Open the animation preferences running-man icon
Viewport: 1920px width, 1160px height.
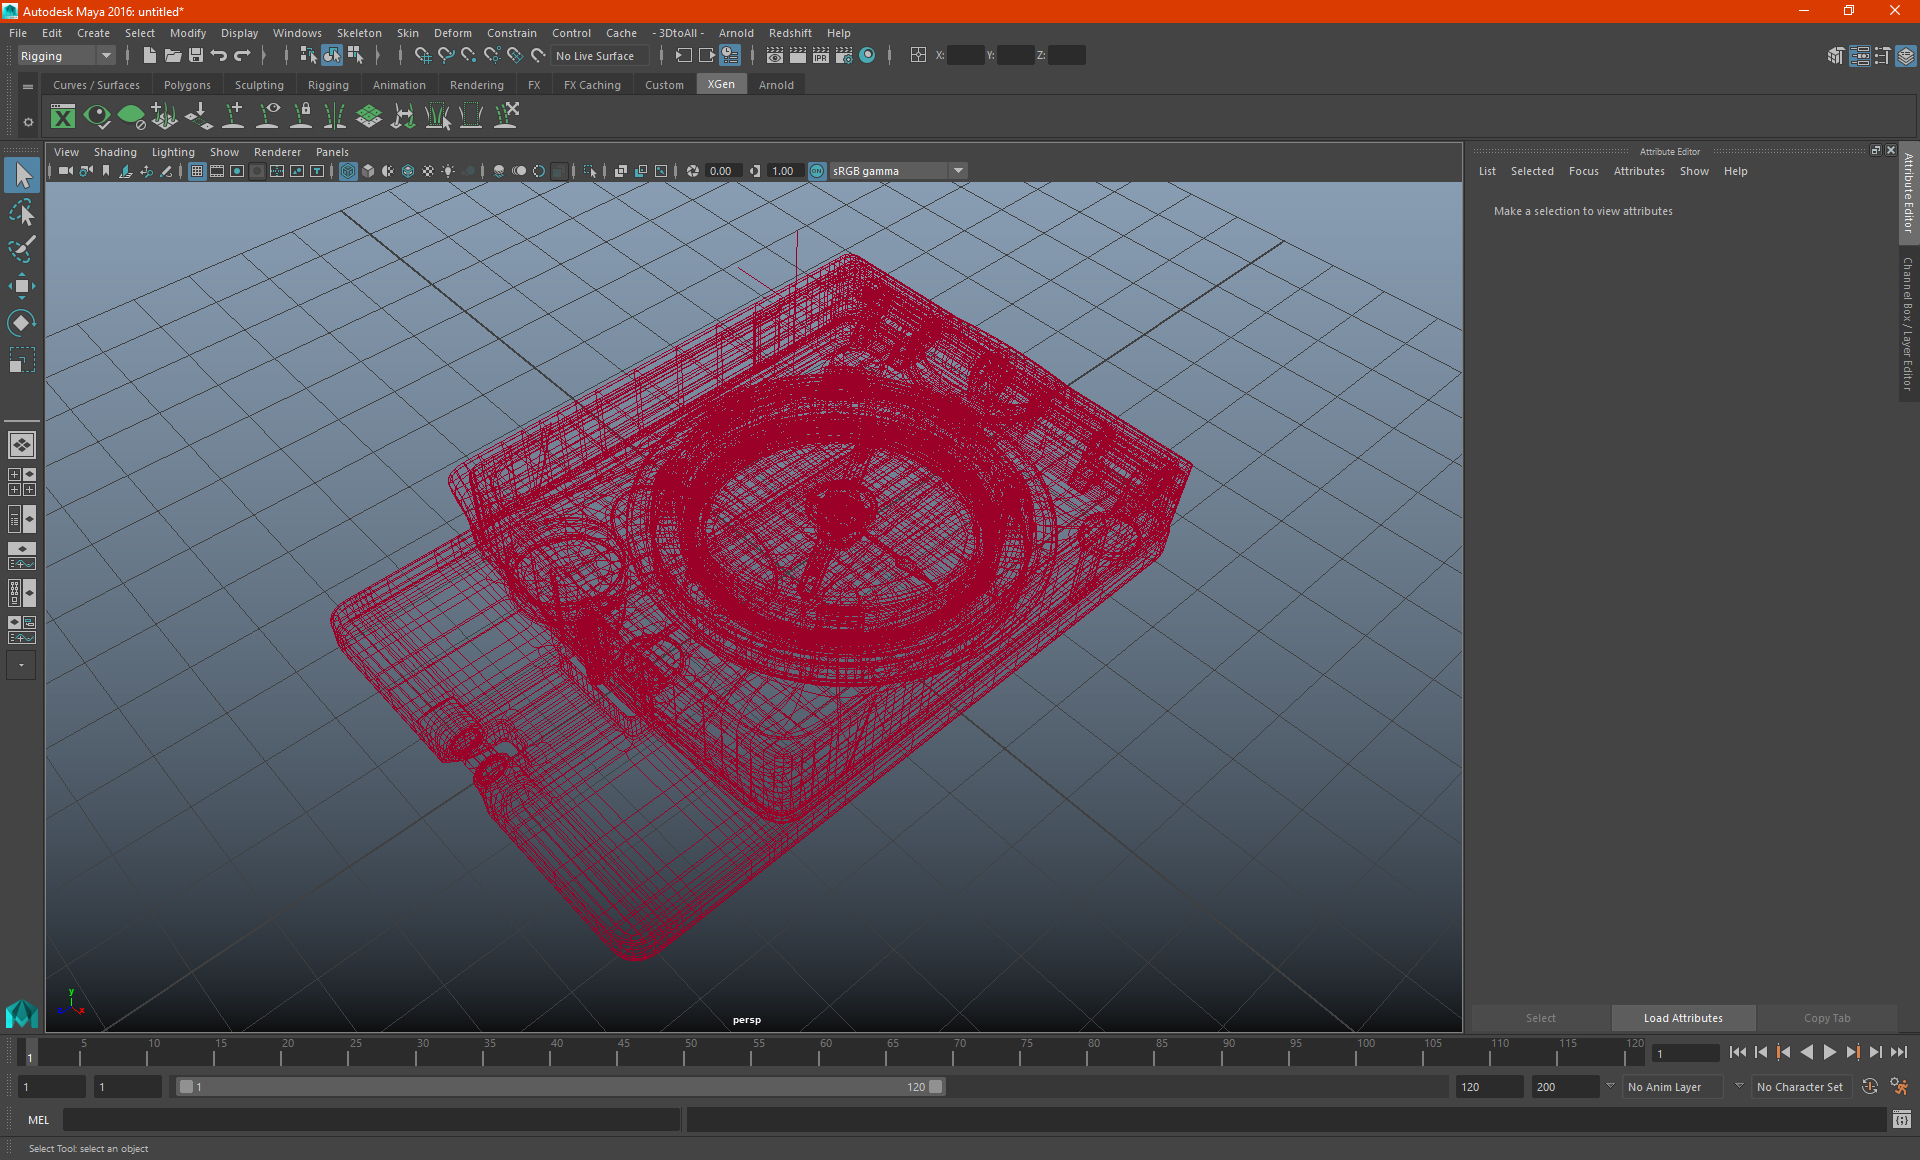[x=1899, y=1087]
